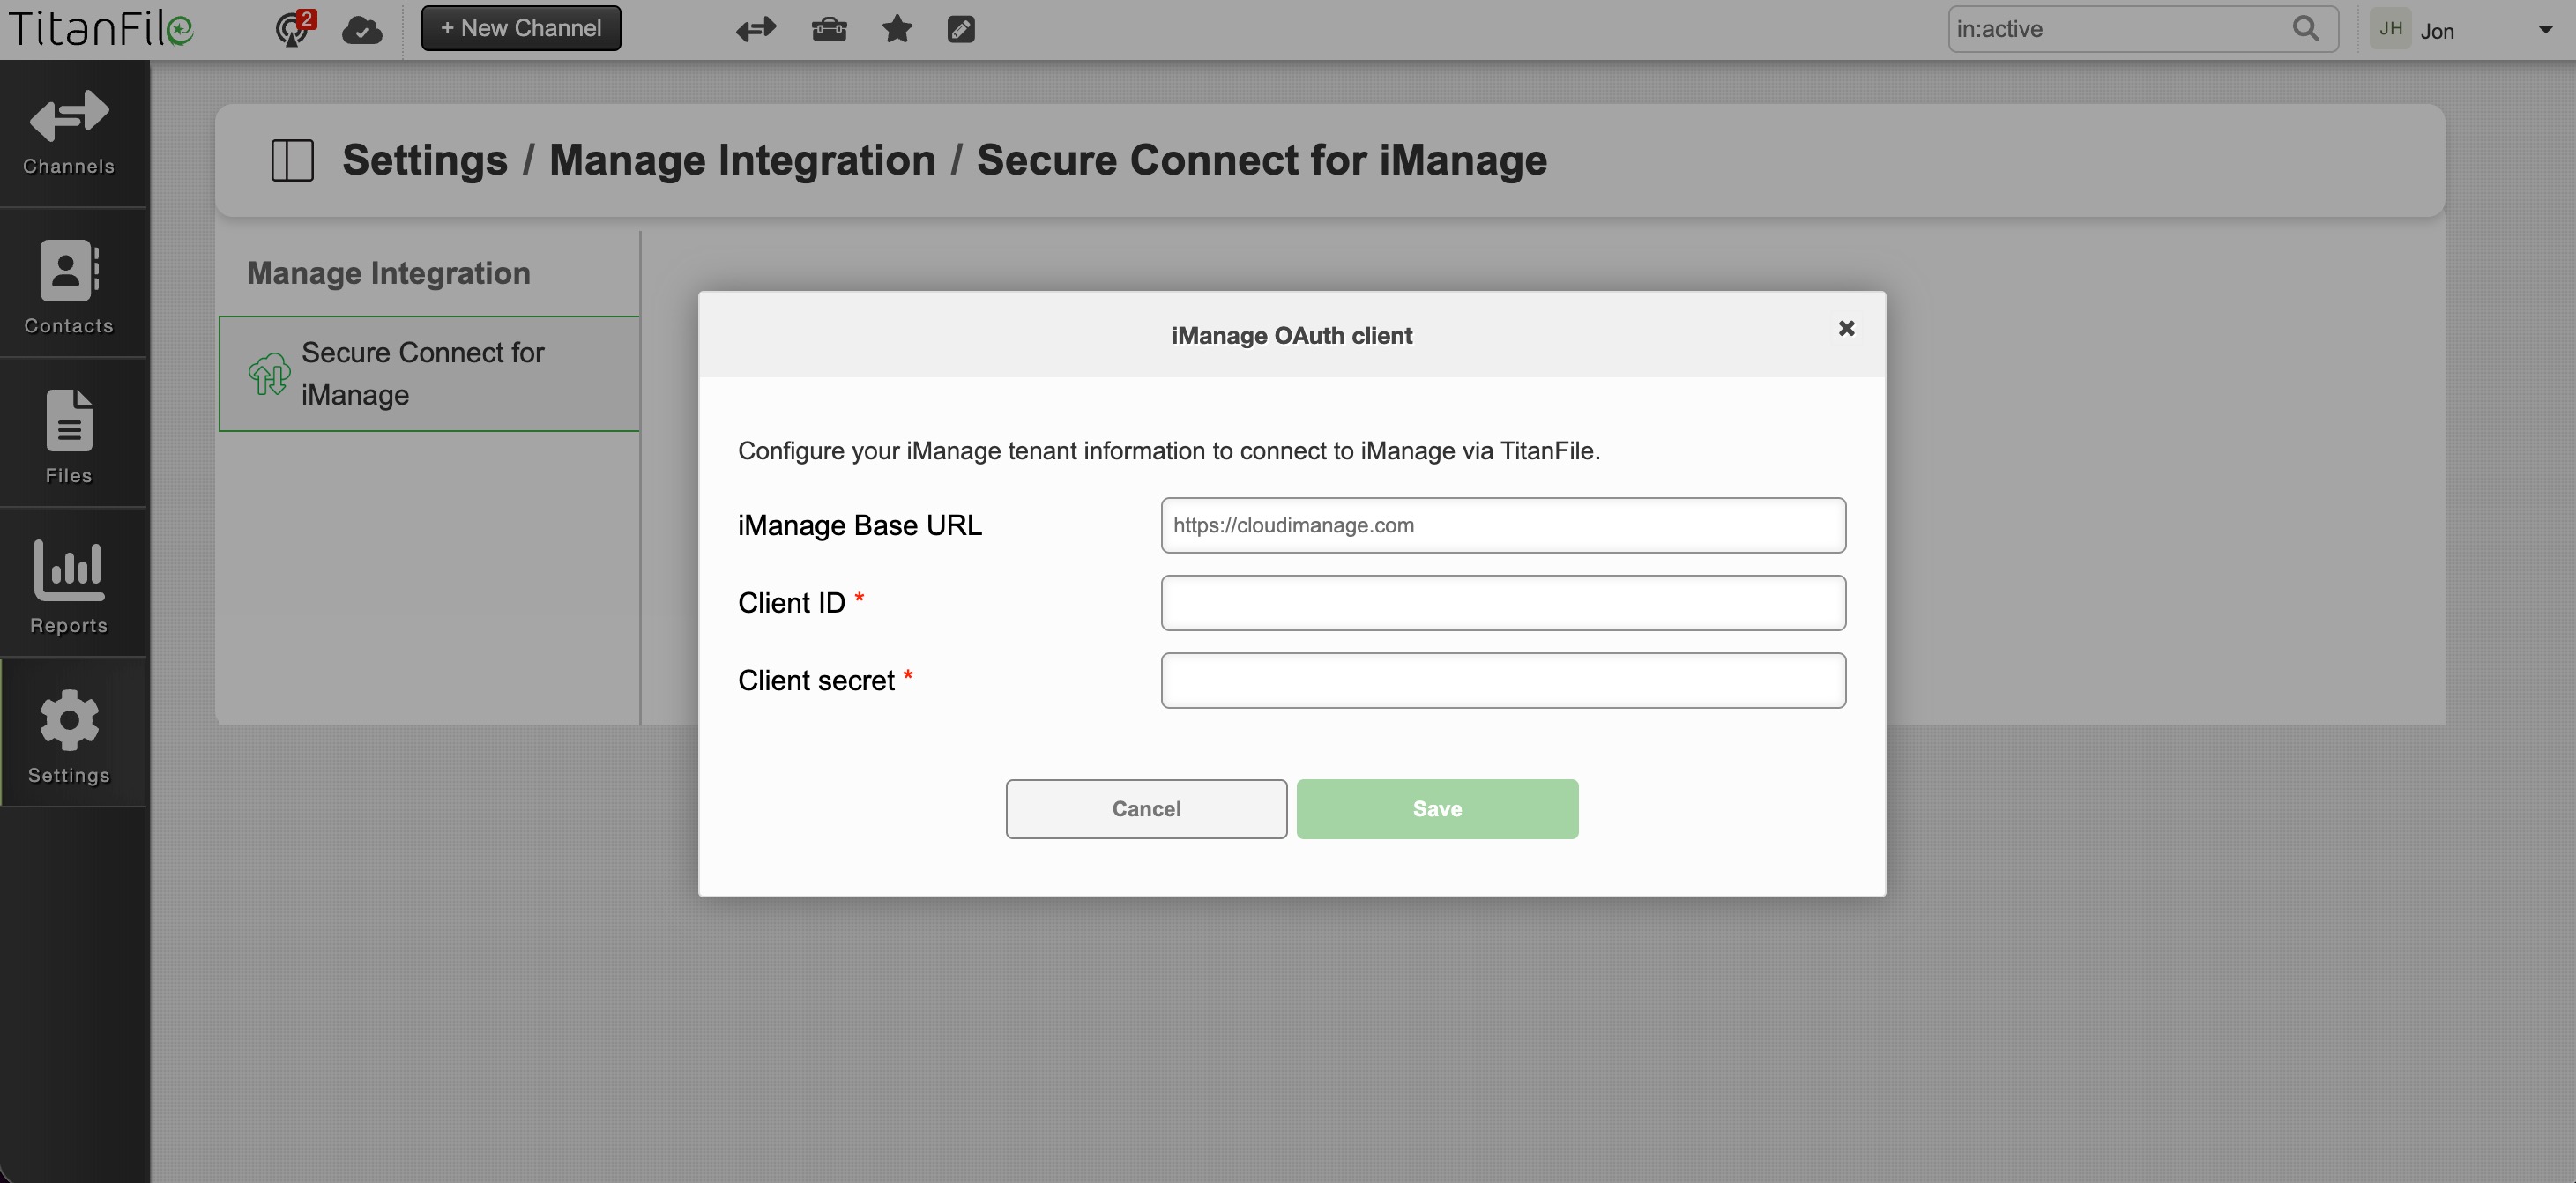This screenshot has height=1183, width=2576.
Task: Click the Manage Integration panel heading
Action: [389, 273]
